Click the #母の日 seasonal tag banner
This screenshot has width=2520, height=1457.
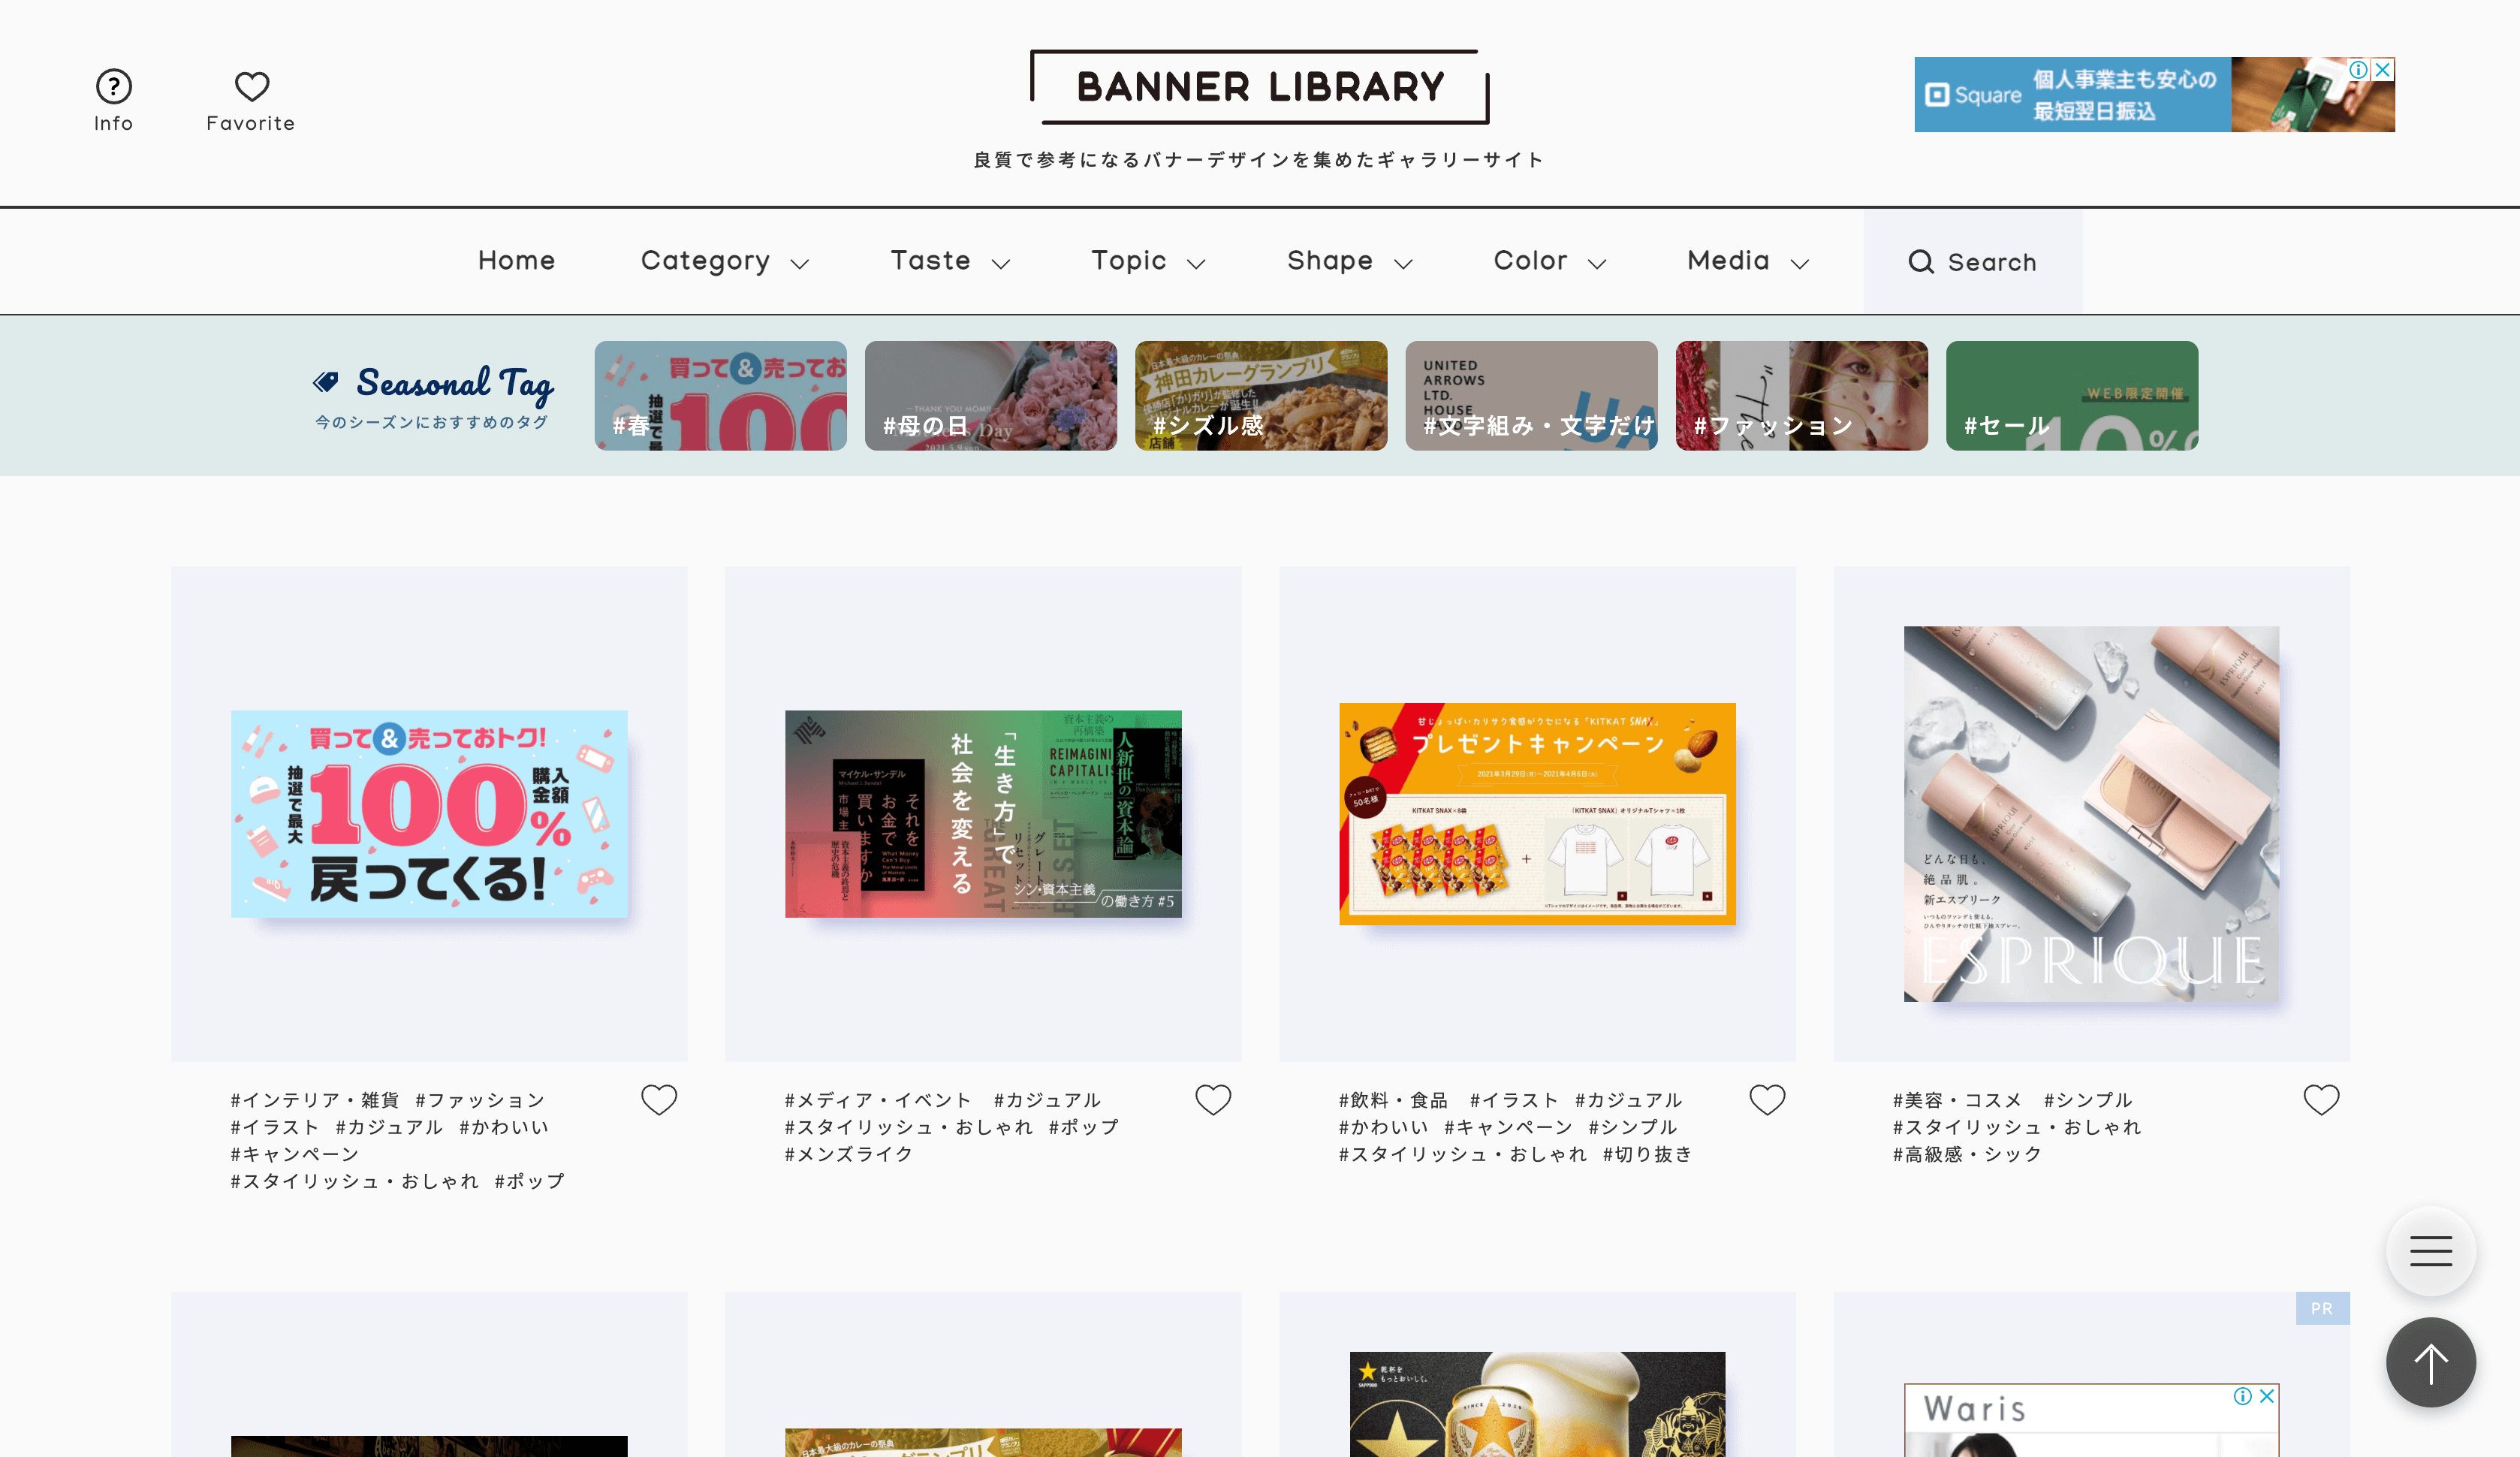click(990, 394)
